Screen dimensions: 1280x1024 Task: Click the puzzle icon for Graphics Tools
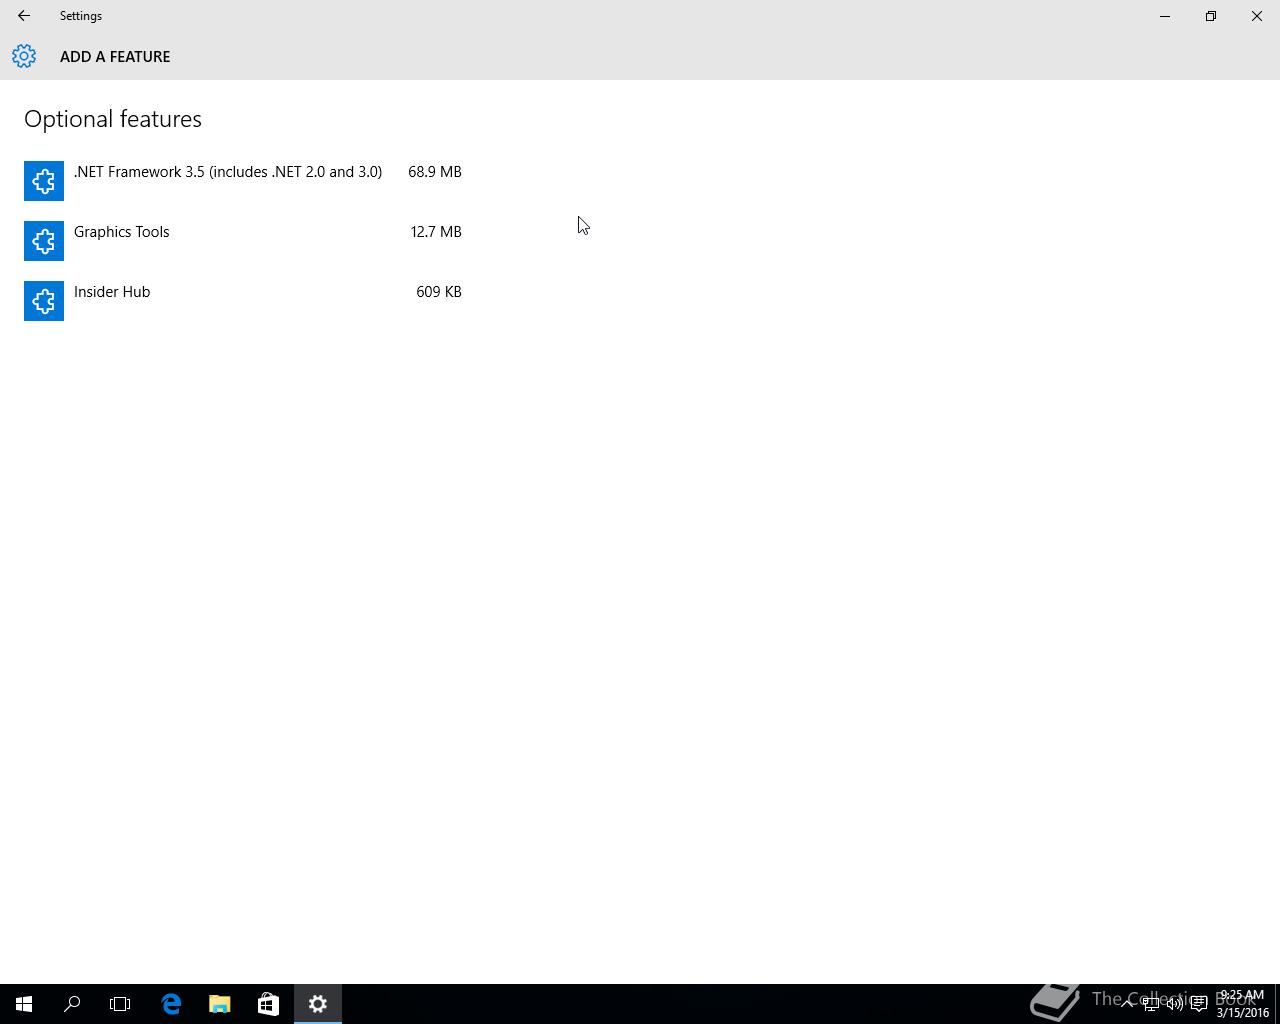[x=44, y=241]
